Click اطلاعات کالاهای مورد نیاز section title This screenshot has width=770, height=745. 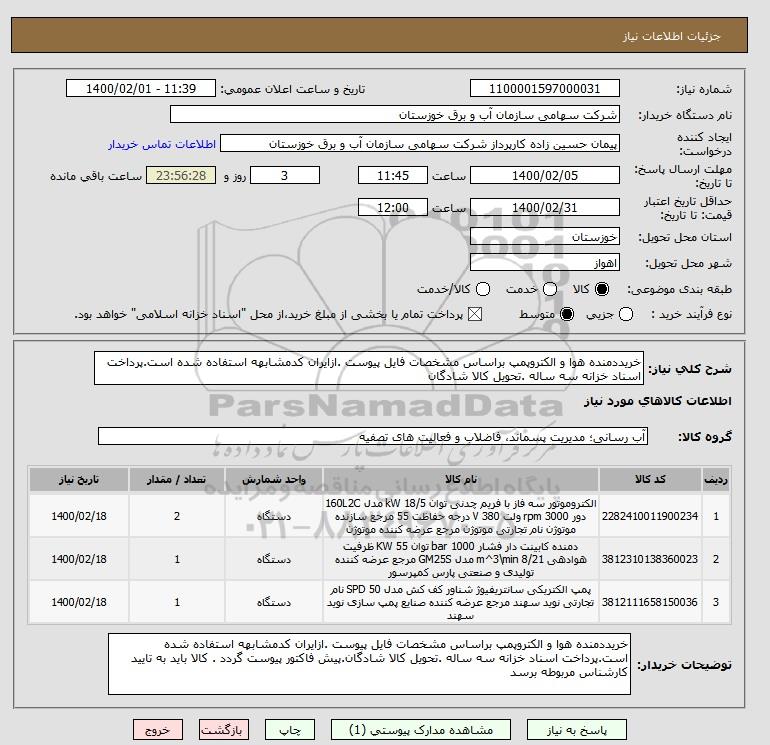658,401
